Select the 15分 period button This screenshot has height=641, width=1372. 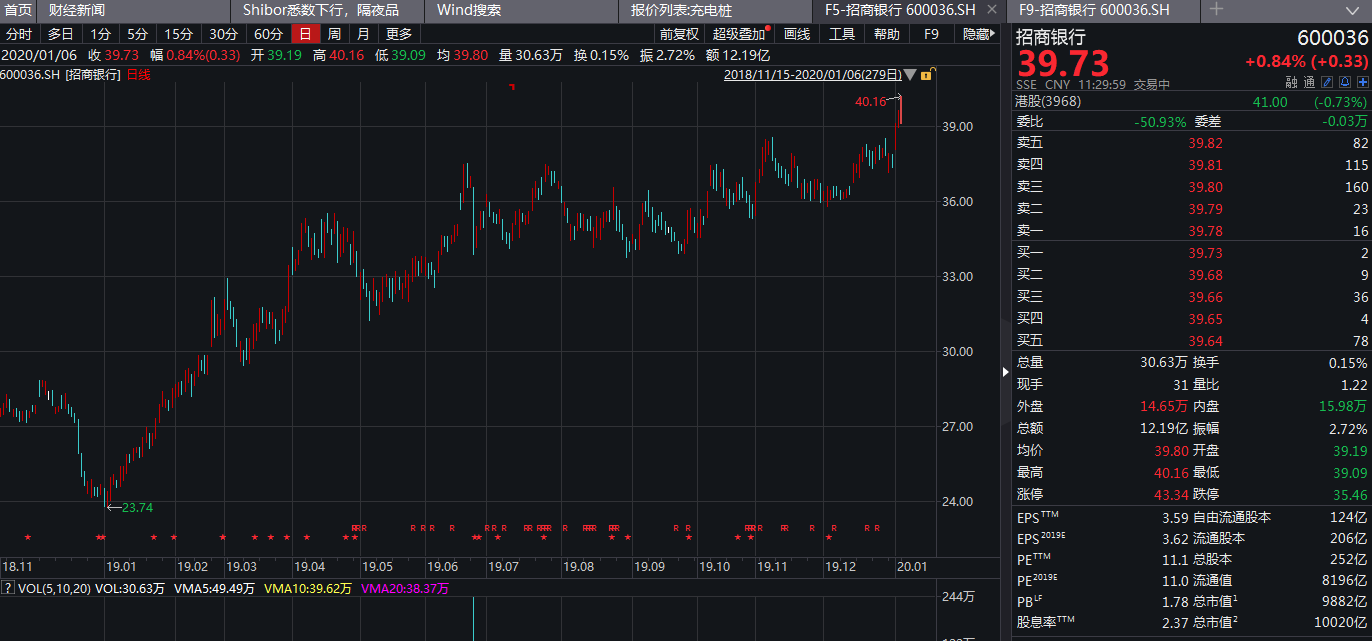(x=178, y=34)
